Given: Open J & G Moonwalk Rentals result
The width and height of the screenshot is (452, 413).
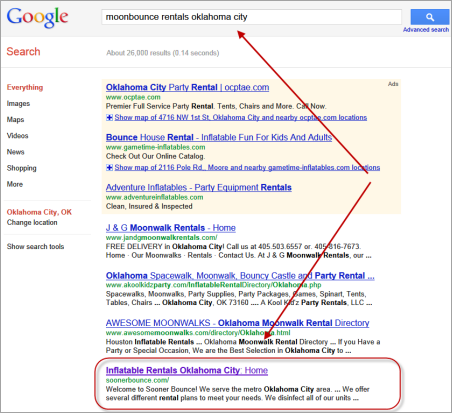Looking at the screenshot, I should pyautogui.click(x=171, y=228).
